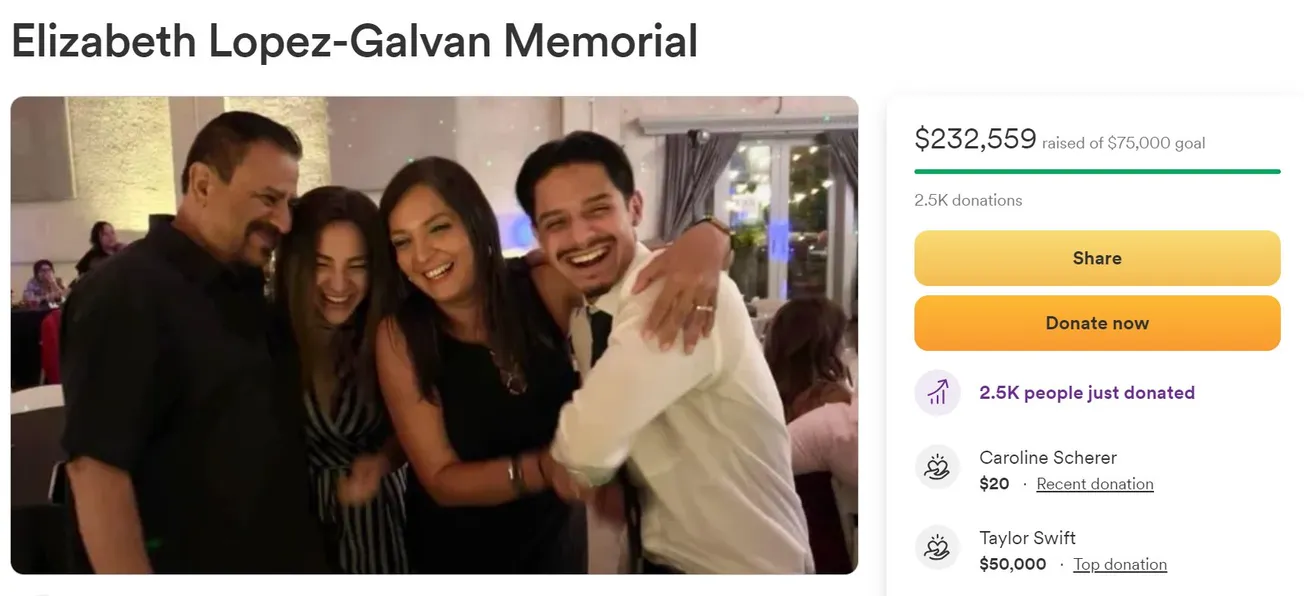Click the $232,559 raised amount
This screenshot has height=596, width=1304.
[x=975, y=139]
